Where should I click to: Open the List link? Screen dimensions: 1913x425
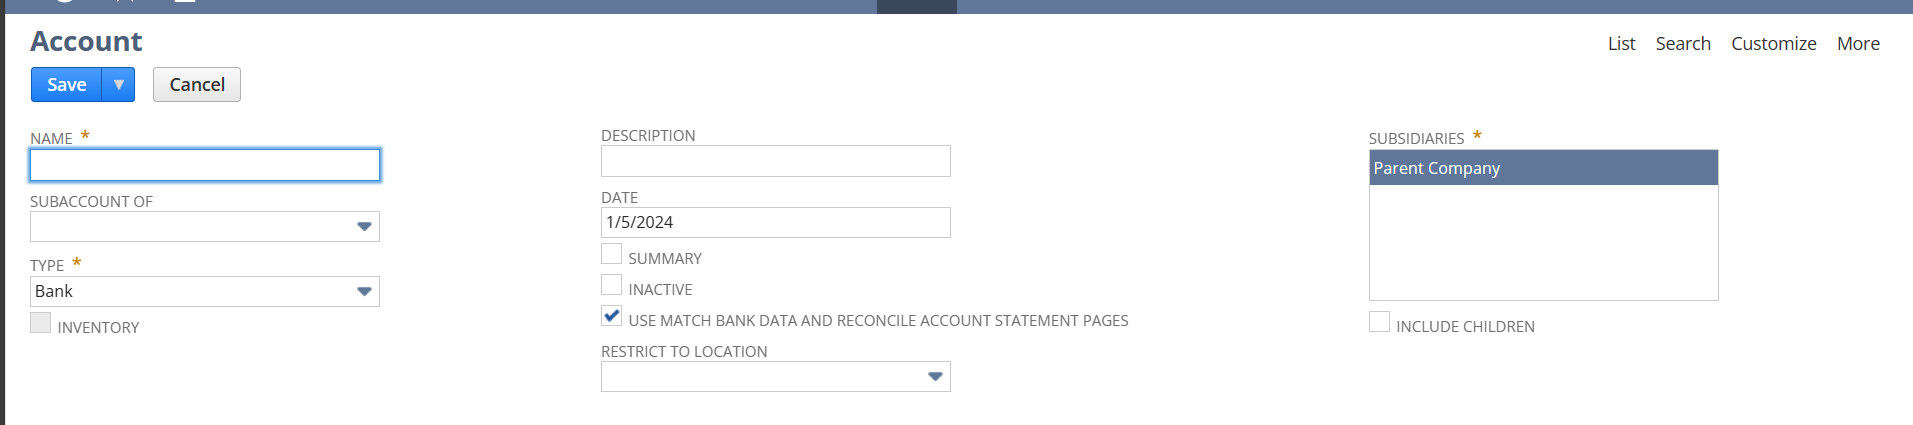[1621, 44]
